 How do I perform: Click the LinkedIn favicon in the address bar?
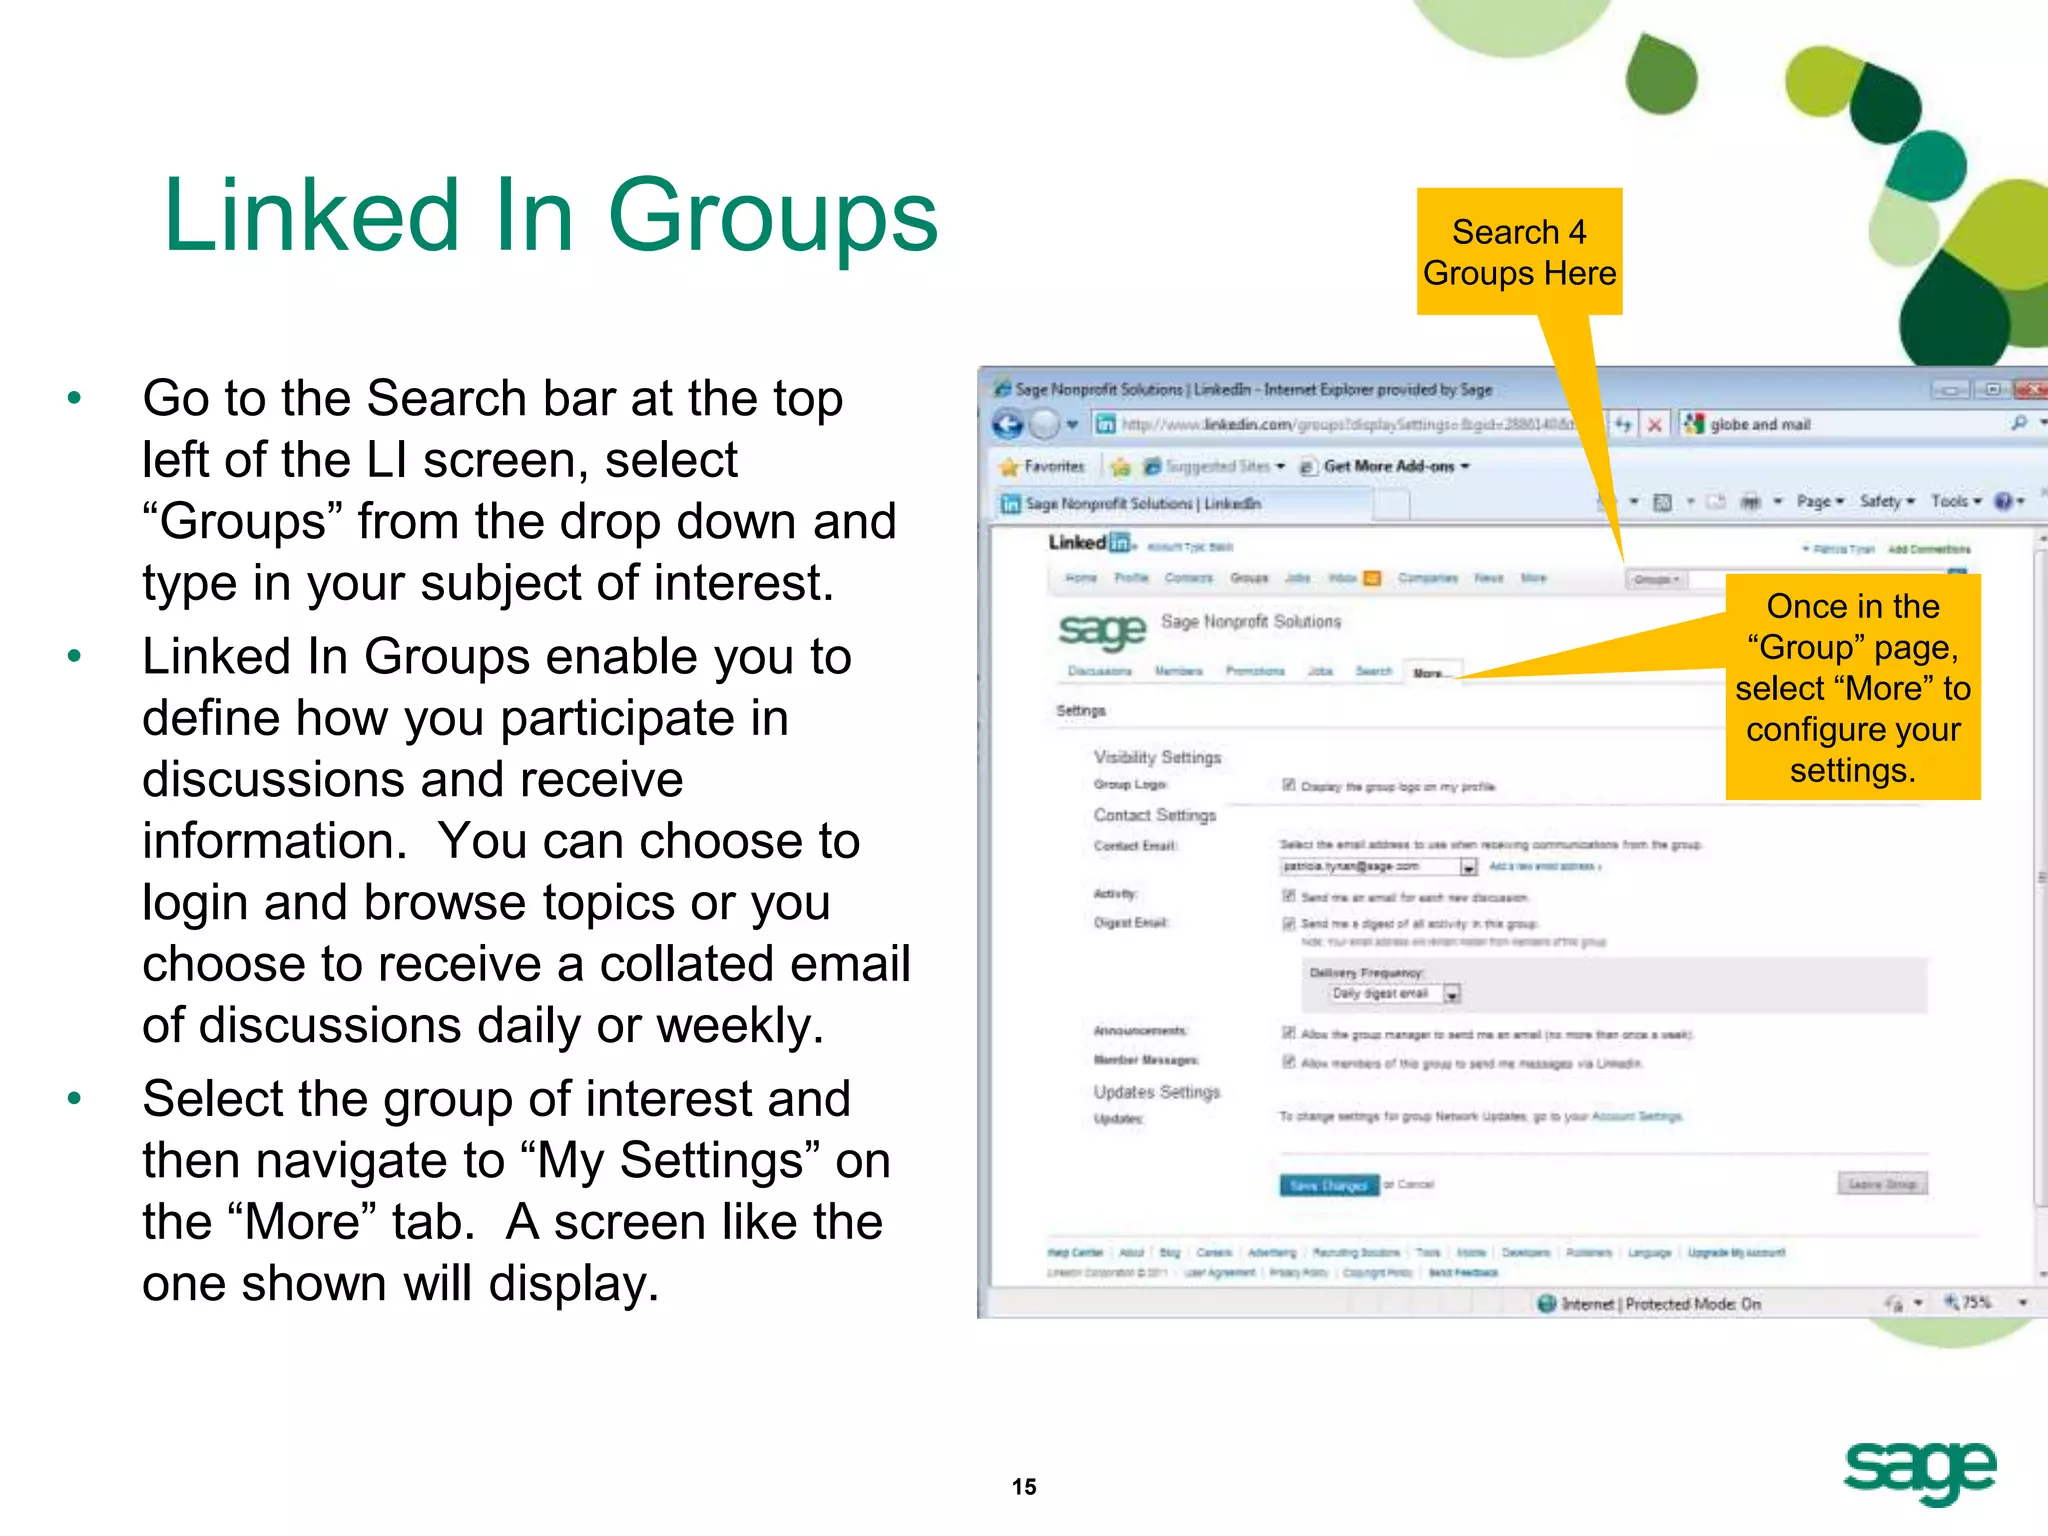[x=1104, y=424]
